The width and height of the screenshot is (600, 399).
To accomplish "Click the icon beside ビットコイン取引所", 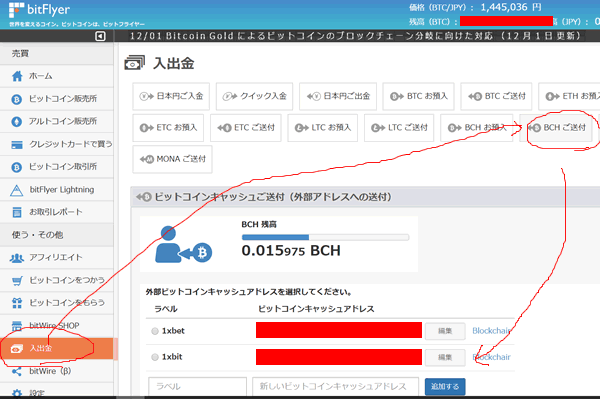I will pyautogui.click(x=16, y=167).
